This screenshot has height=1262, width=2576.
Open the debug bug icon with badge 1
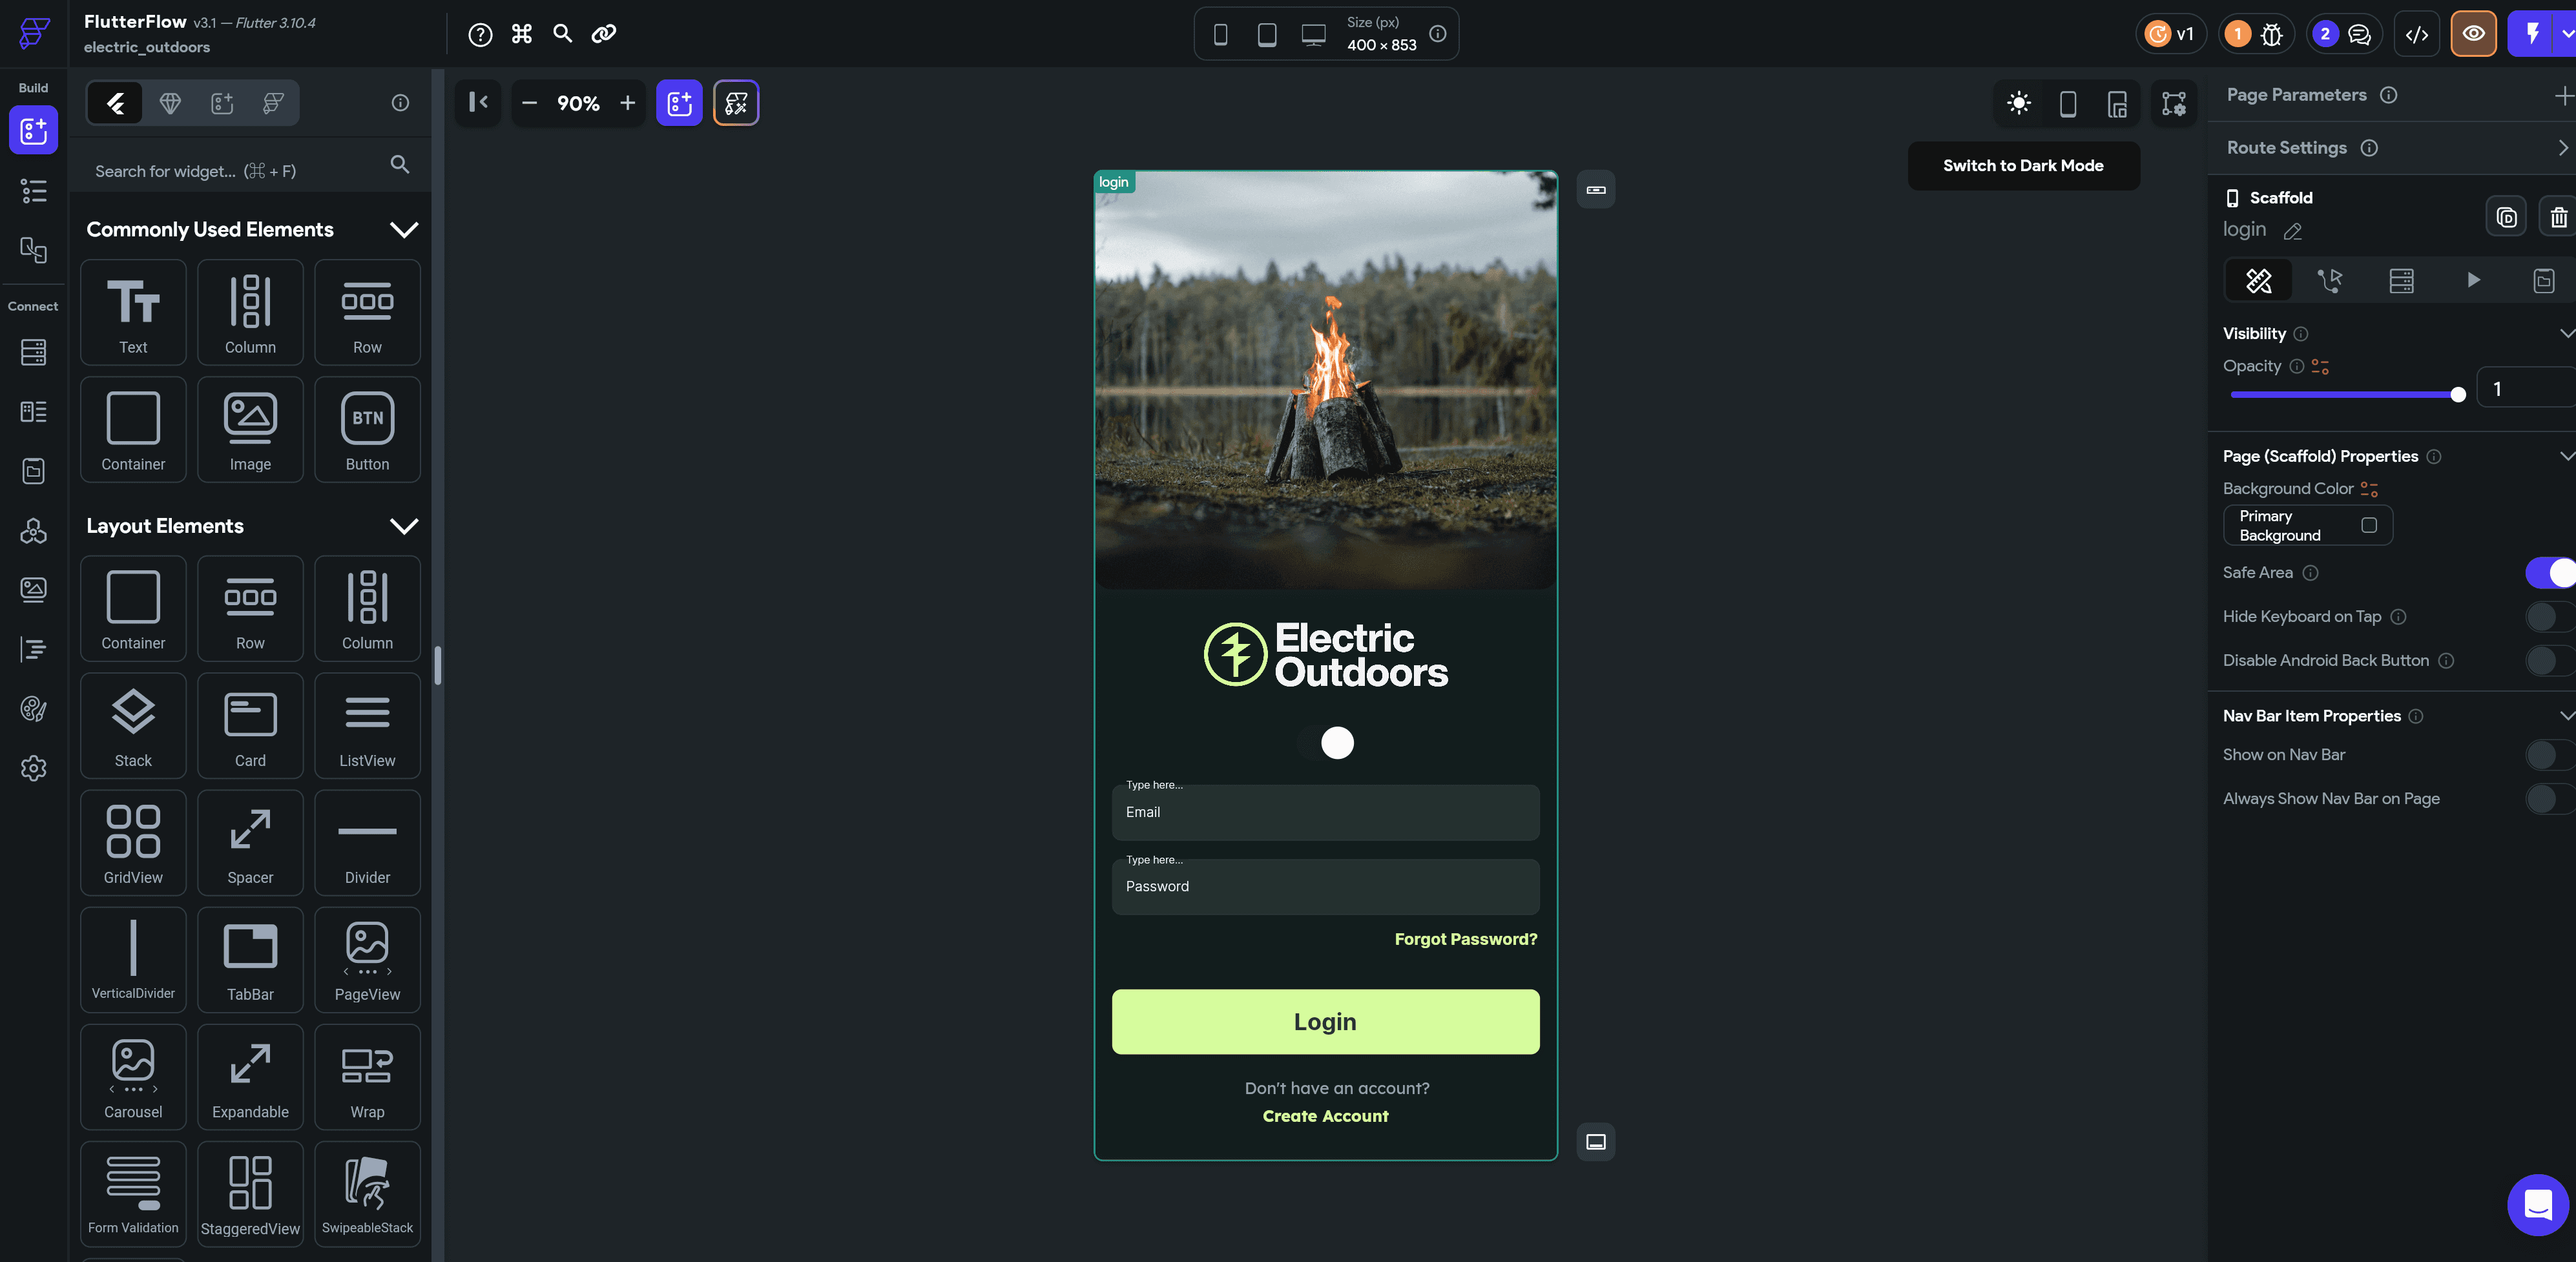(x=2255, y=35)
